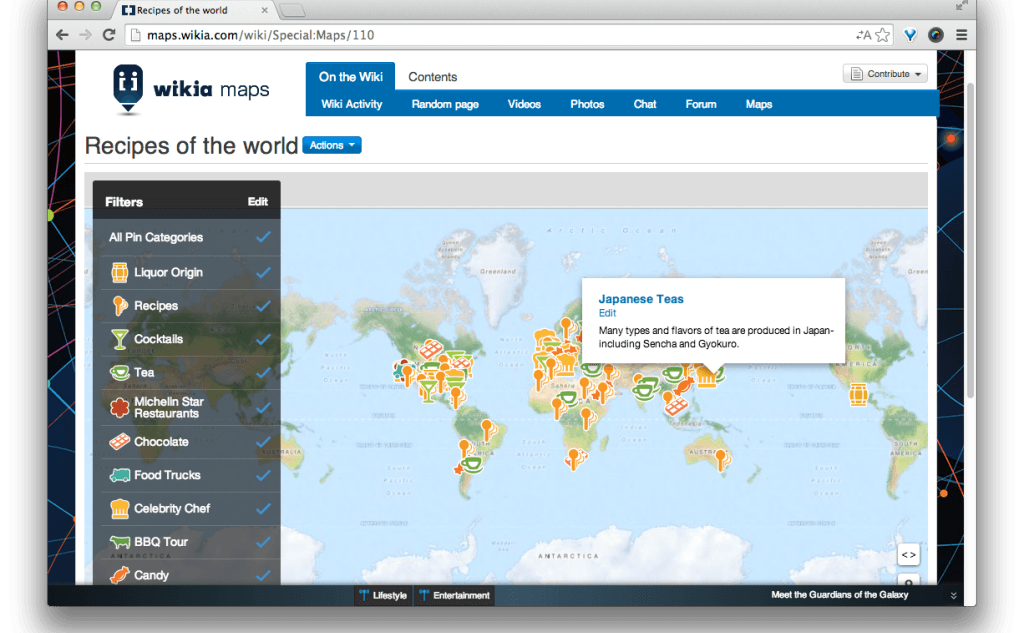The width and height of the screenshot is (1024, 633).
Task: Open the Chrome menu button
Action: [x=961, y=35]
